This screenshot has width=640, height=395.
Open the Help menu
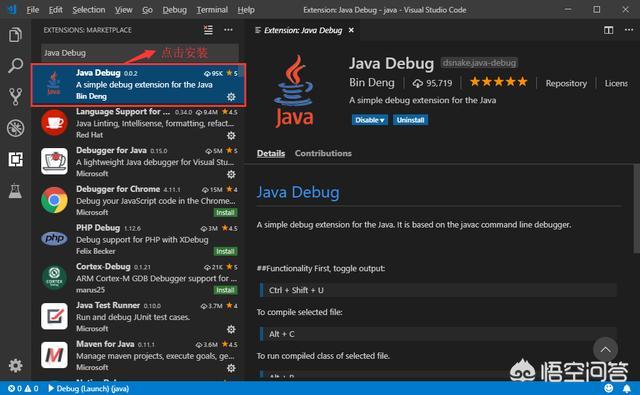[x=246, y=10]
